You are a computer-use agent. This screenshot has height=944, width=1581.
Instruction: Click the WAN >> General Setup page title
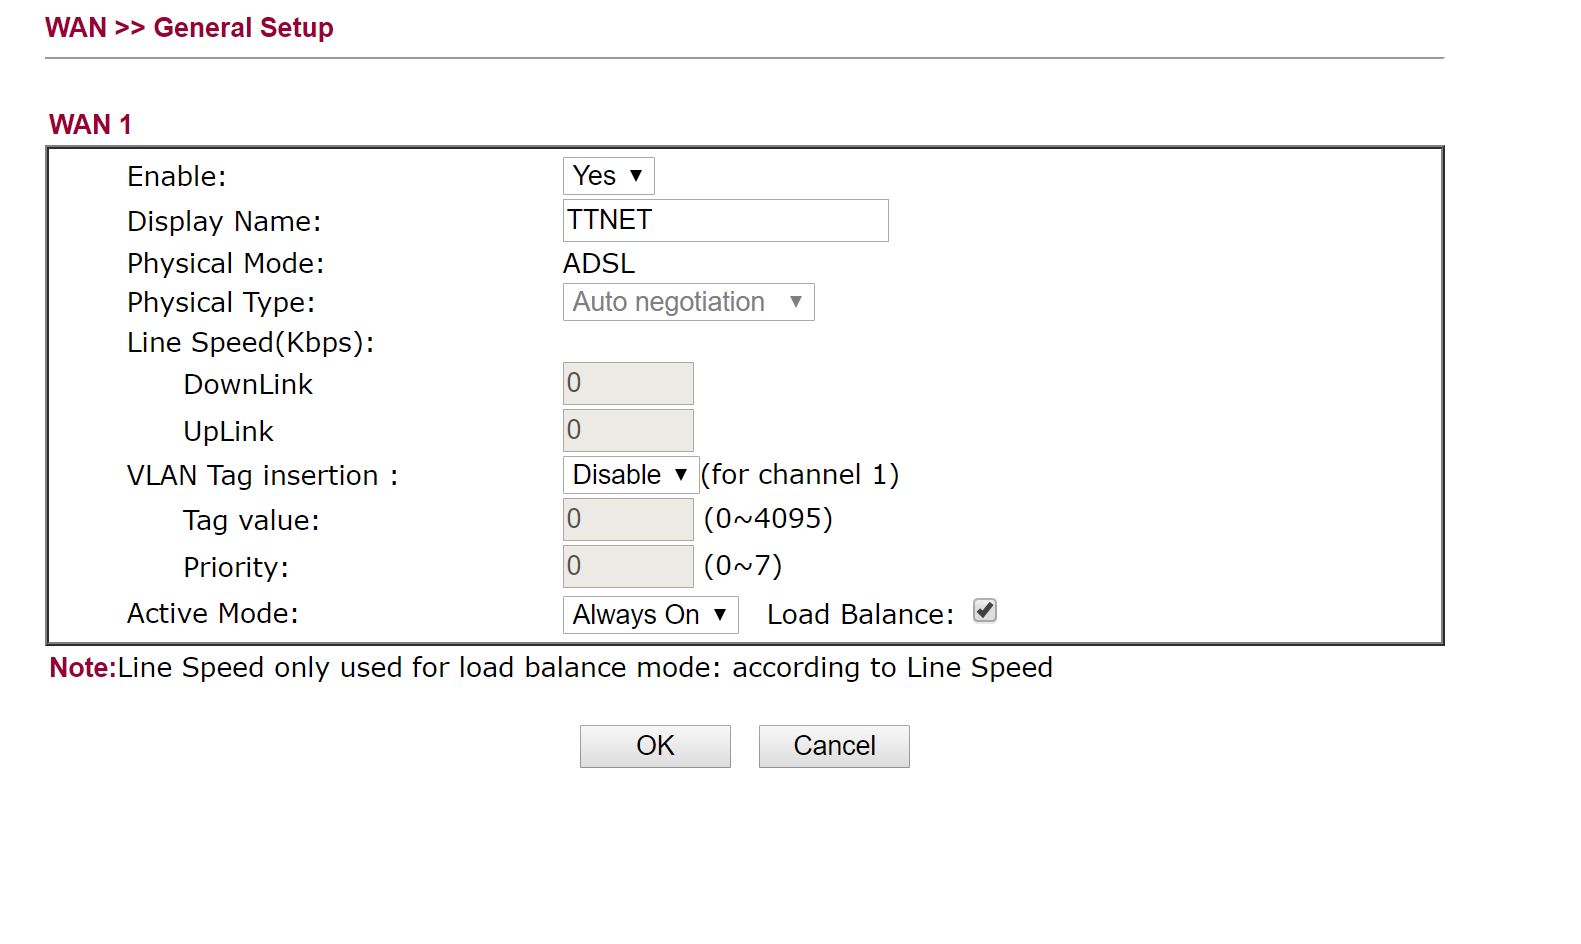click(189, 28)
